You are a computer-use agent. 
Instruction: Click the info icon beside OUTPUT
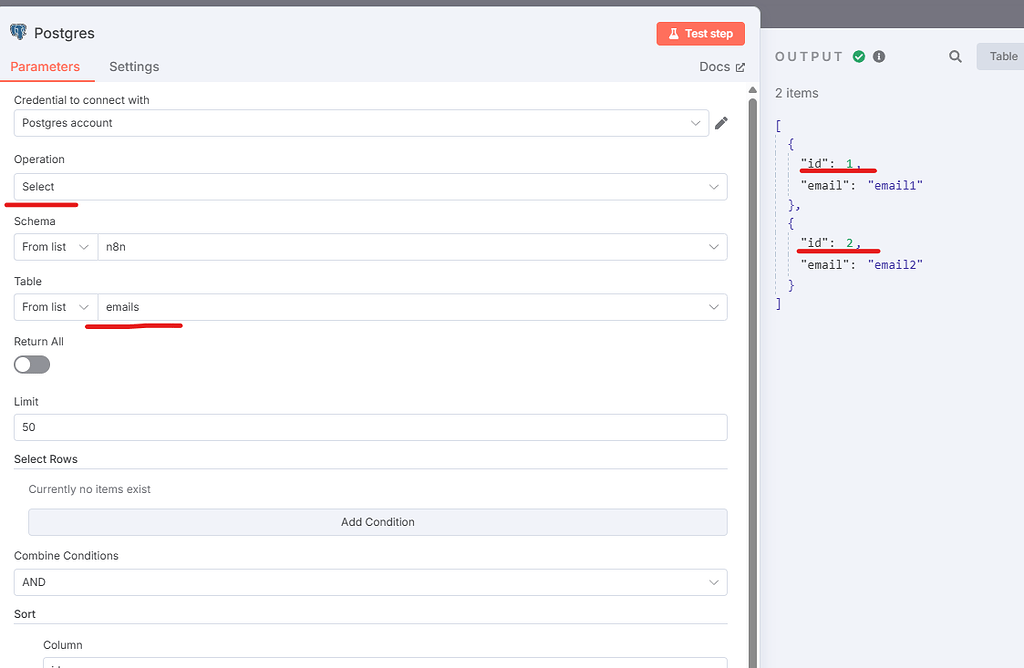tap(878, 56)
